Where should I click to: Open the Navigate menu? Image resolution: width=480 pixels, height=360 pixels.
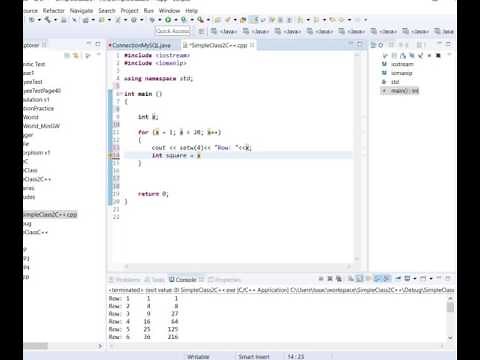click(81, 11)
